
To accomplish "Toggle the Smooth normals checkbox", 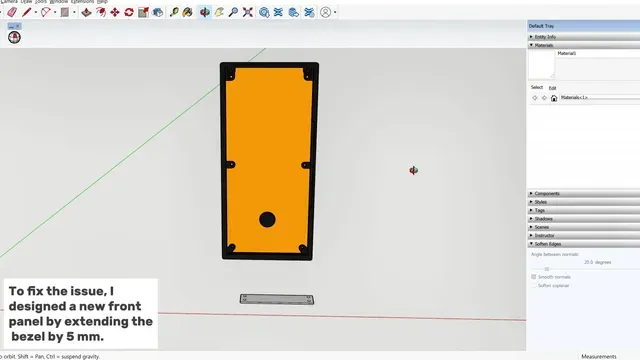I will point(533,277).
